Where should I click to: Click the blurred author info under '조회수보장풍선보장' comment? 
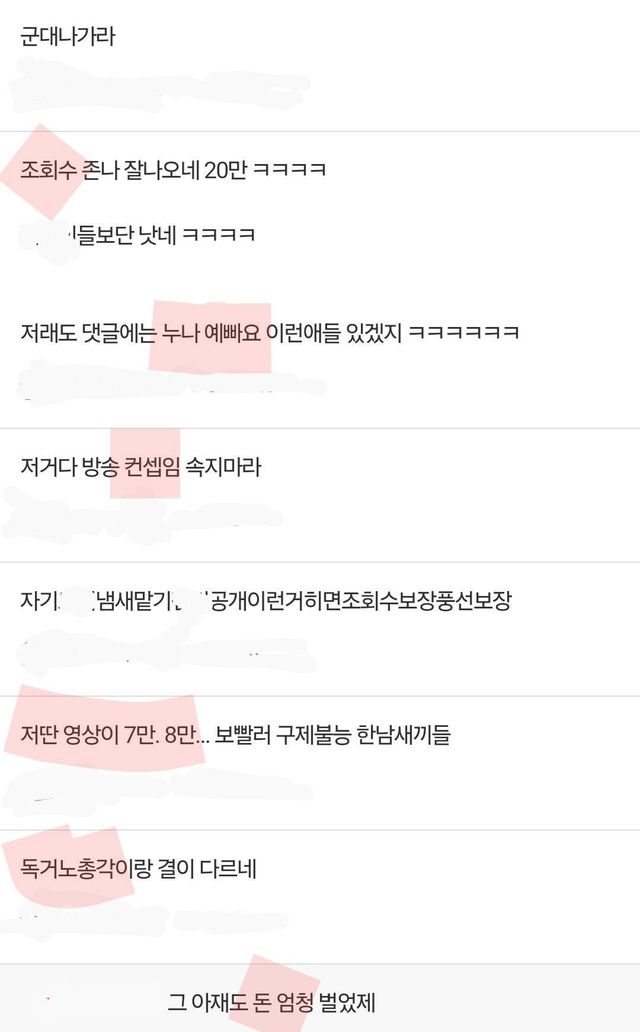pyautogui.click(x=165, y=650)
